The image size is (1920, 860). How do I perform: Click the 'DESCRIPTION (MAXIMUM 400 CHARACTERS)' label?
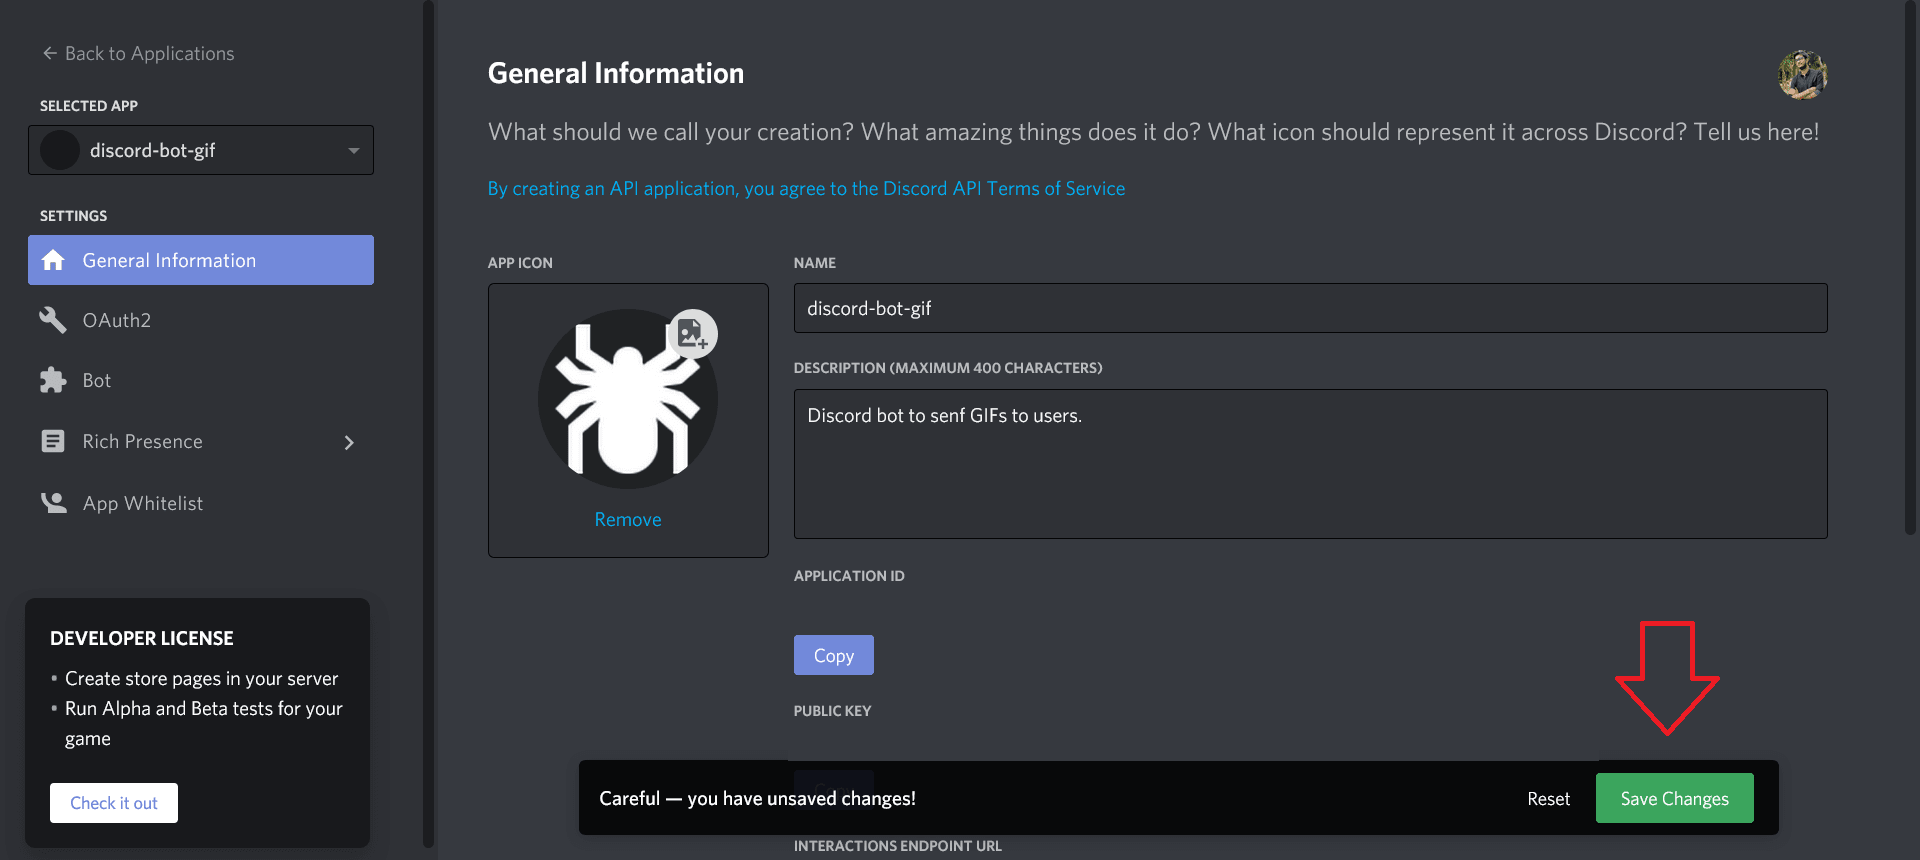[x=948, y=368]
